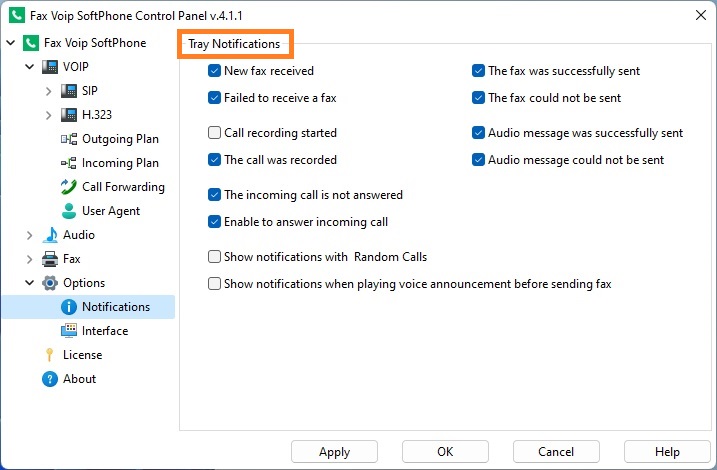This screenshot has width=717, height=470.
Task: Click the Cancel button
Action: point(556,452)
